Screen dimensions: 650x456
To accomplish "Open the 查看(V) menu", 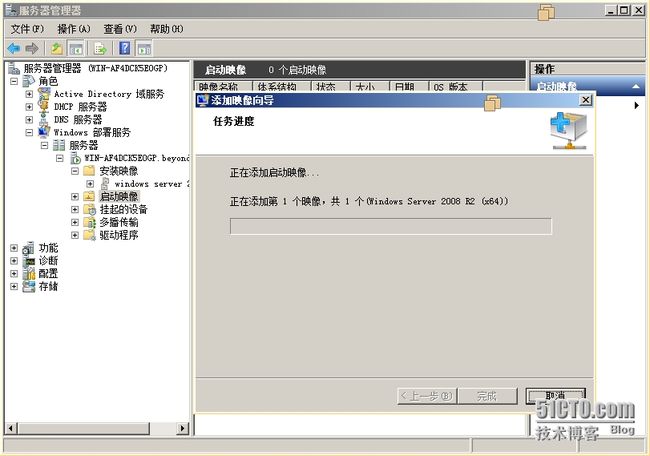I will point(120,29).
